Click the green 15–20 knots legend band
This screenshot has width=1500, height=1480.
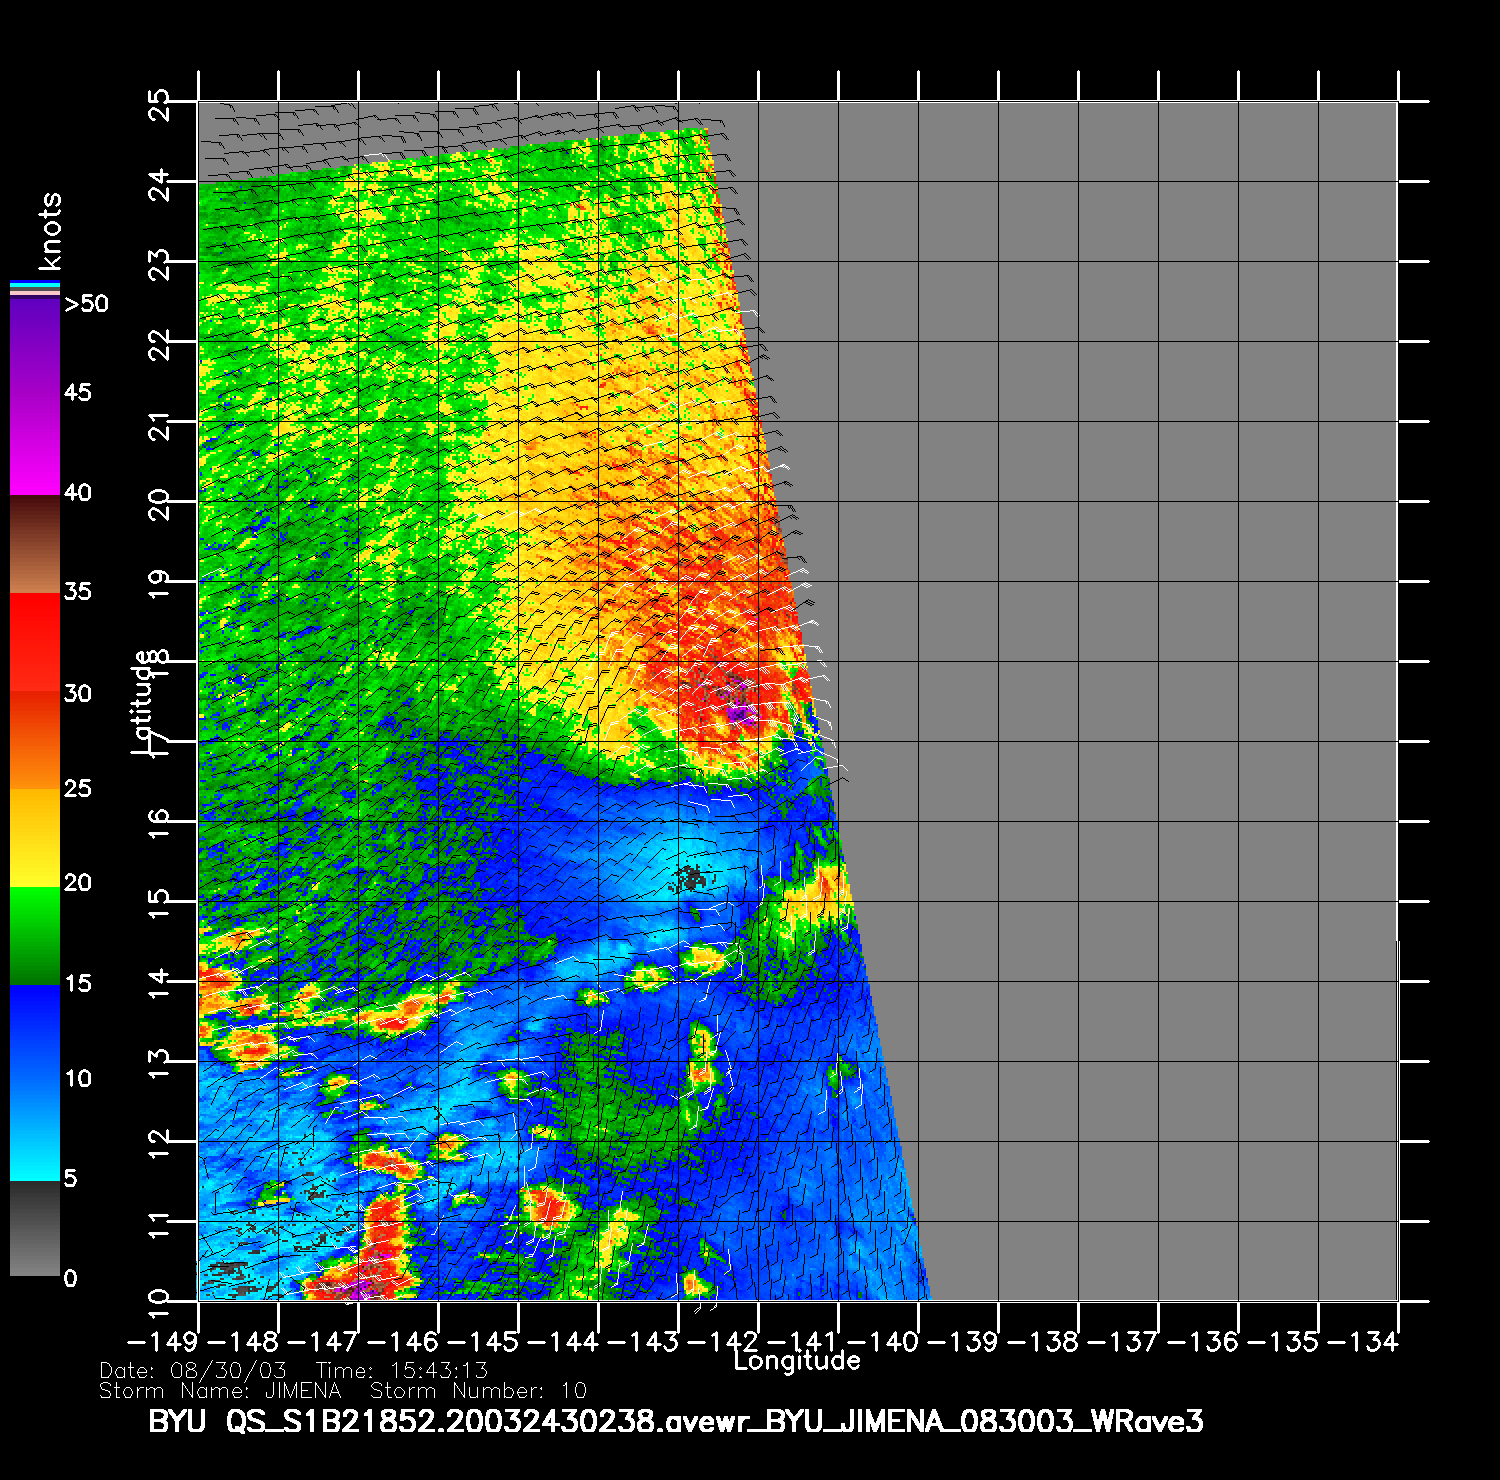pos(35,935)
